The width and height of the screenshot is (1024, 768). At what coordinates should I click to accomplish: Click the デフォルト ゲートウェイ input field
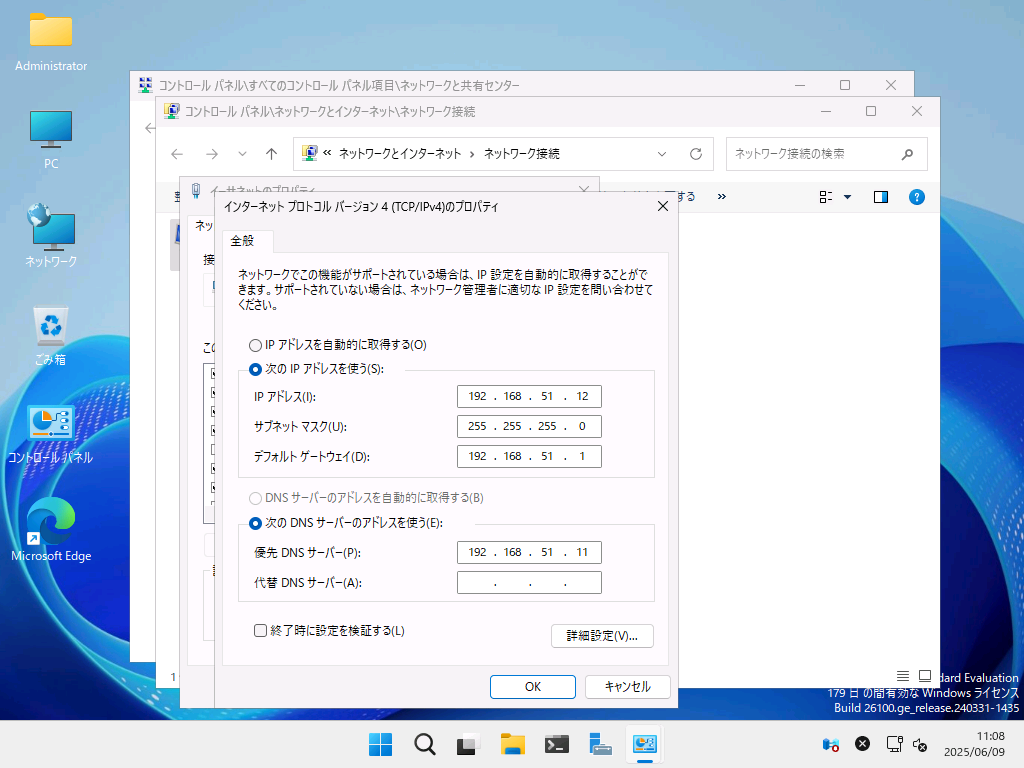(529, 456)
